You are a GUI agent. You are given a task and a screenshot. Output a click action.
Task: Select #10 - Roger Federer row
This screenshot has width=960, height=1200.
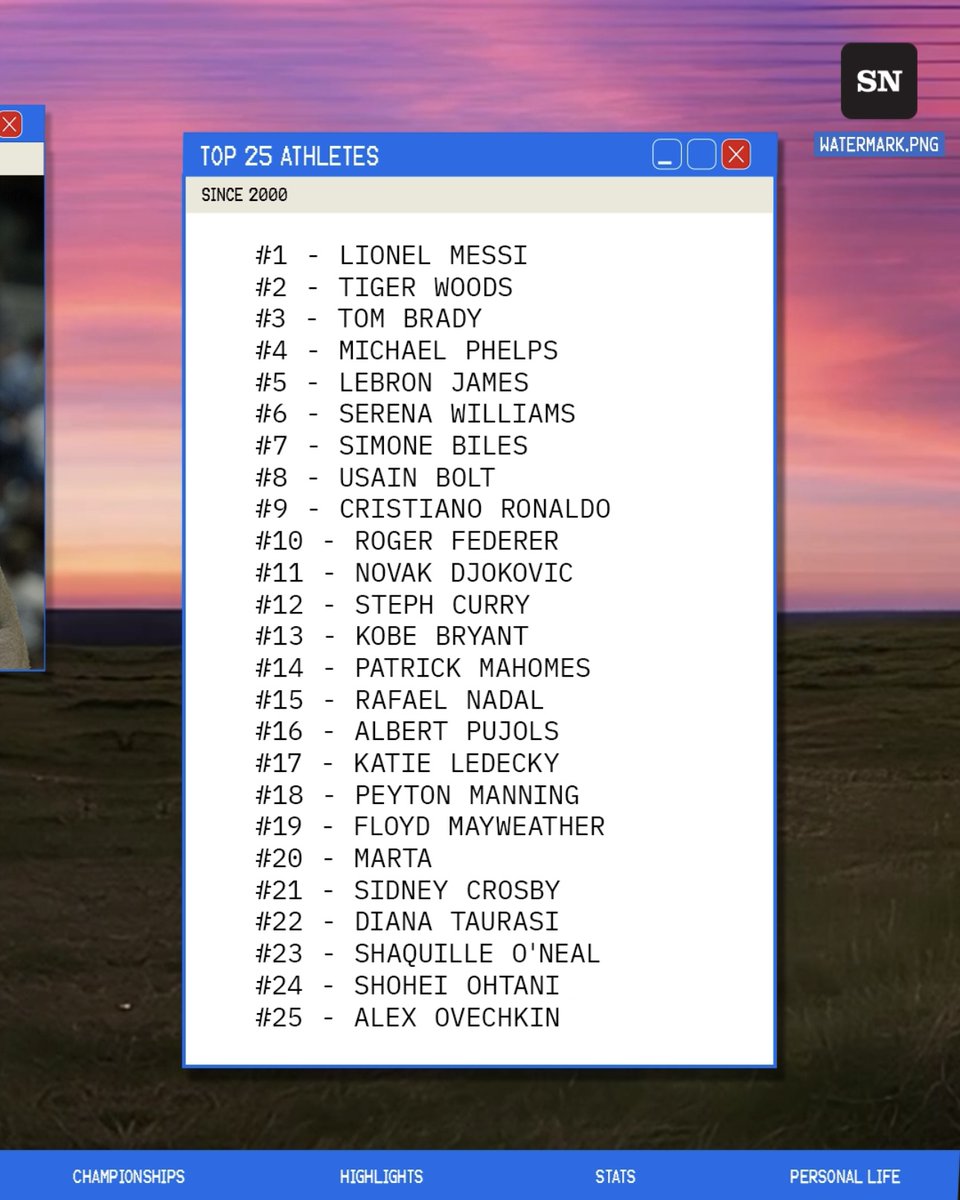click(x=407, y=541)
